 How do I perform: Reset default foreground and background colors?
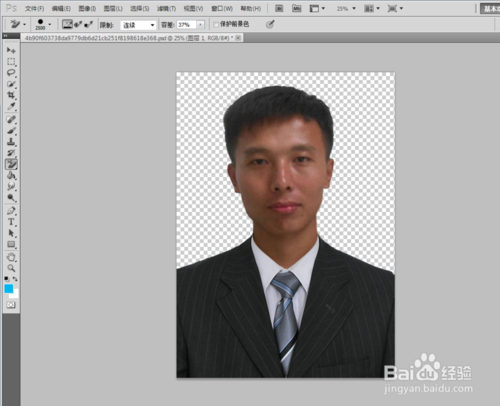[7, 279]
